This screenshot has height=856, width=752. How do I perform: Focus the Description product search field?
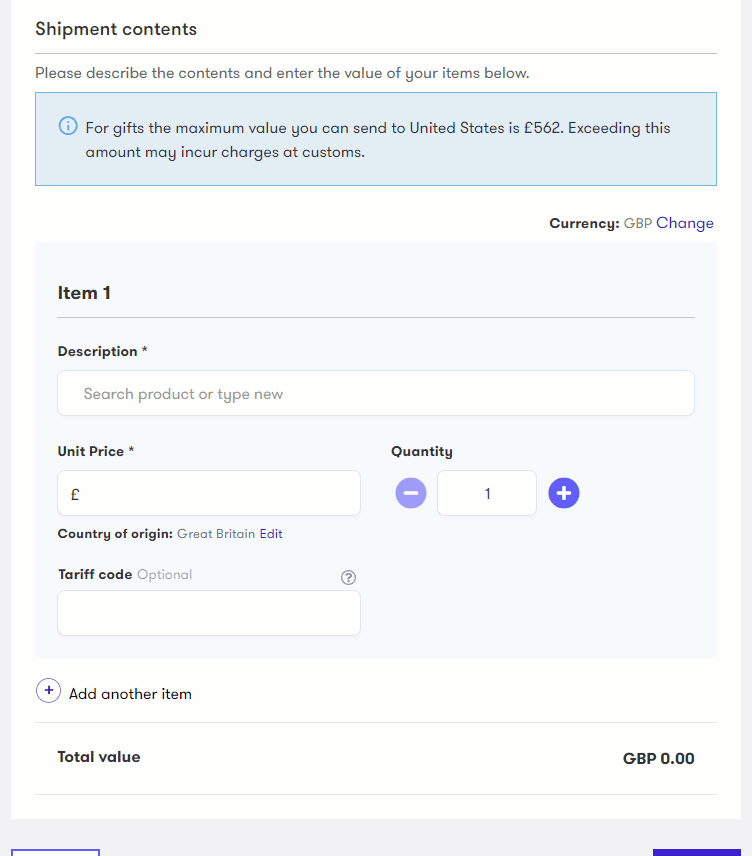click(x=376, y=394)
